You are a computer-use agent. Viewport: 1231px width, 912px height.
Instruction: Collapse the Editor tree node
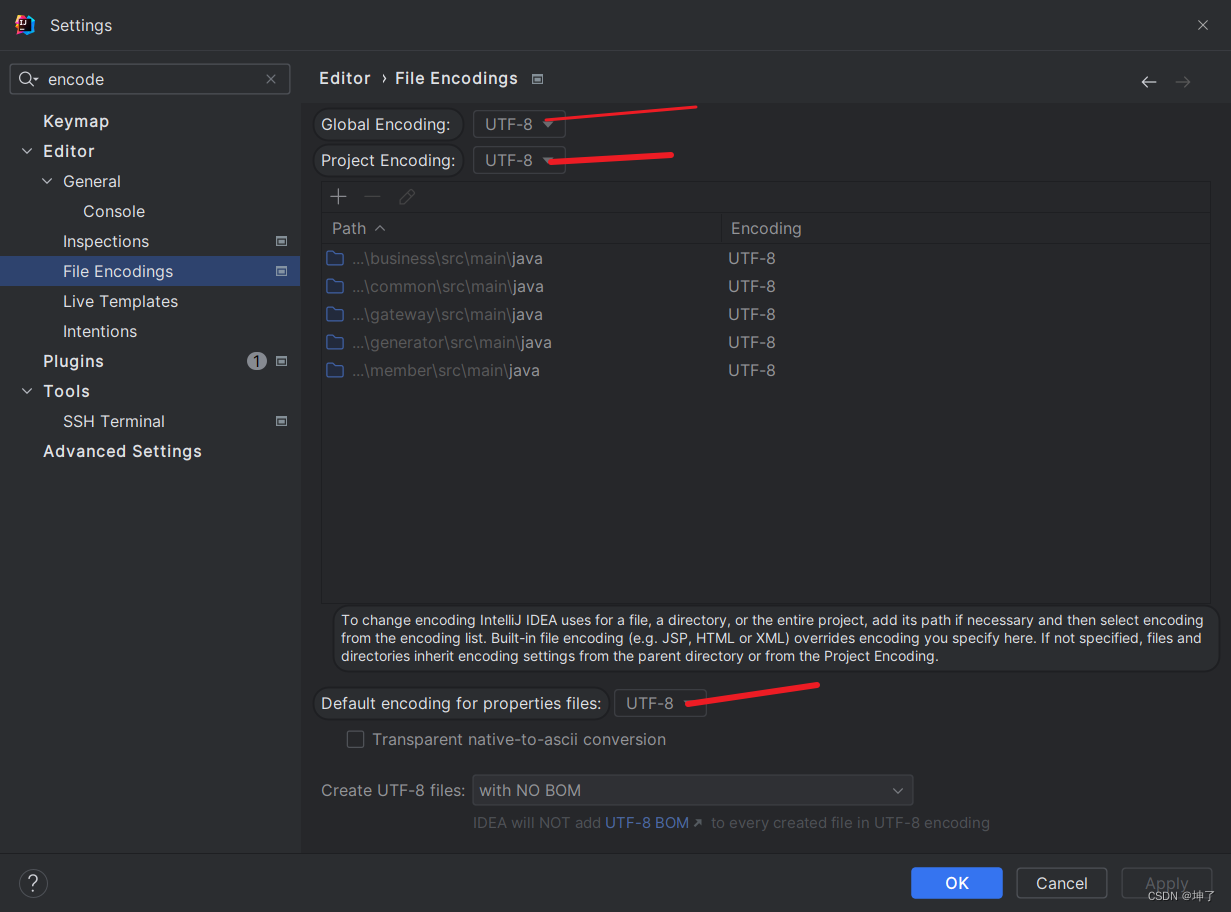click(26, 151)
